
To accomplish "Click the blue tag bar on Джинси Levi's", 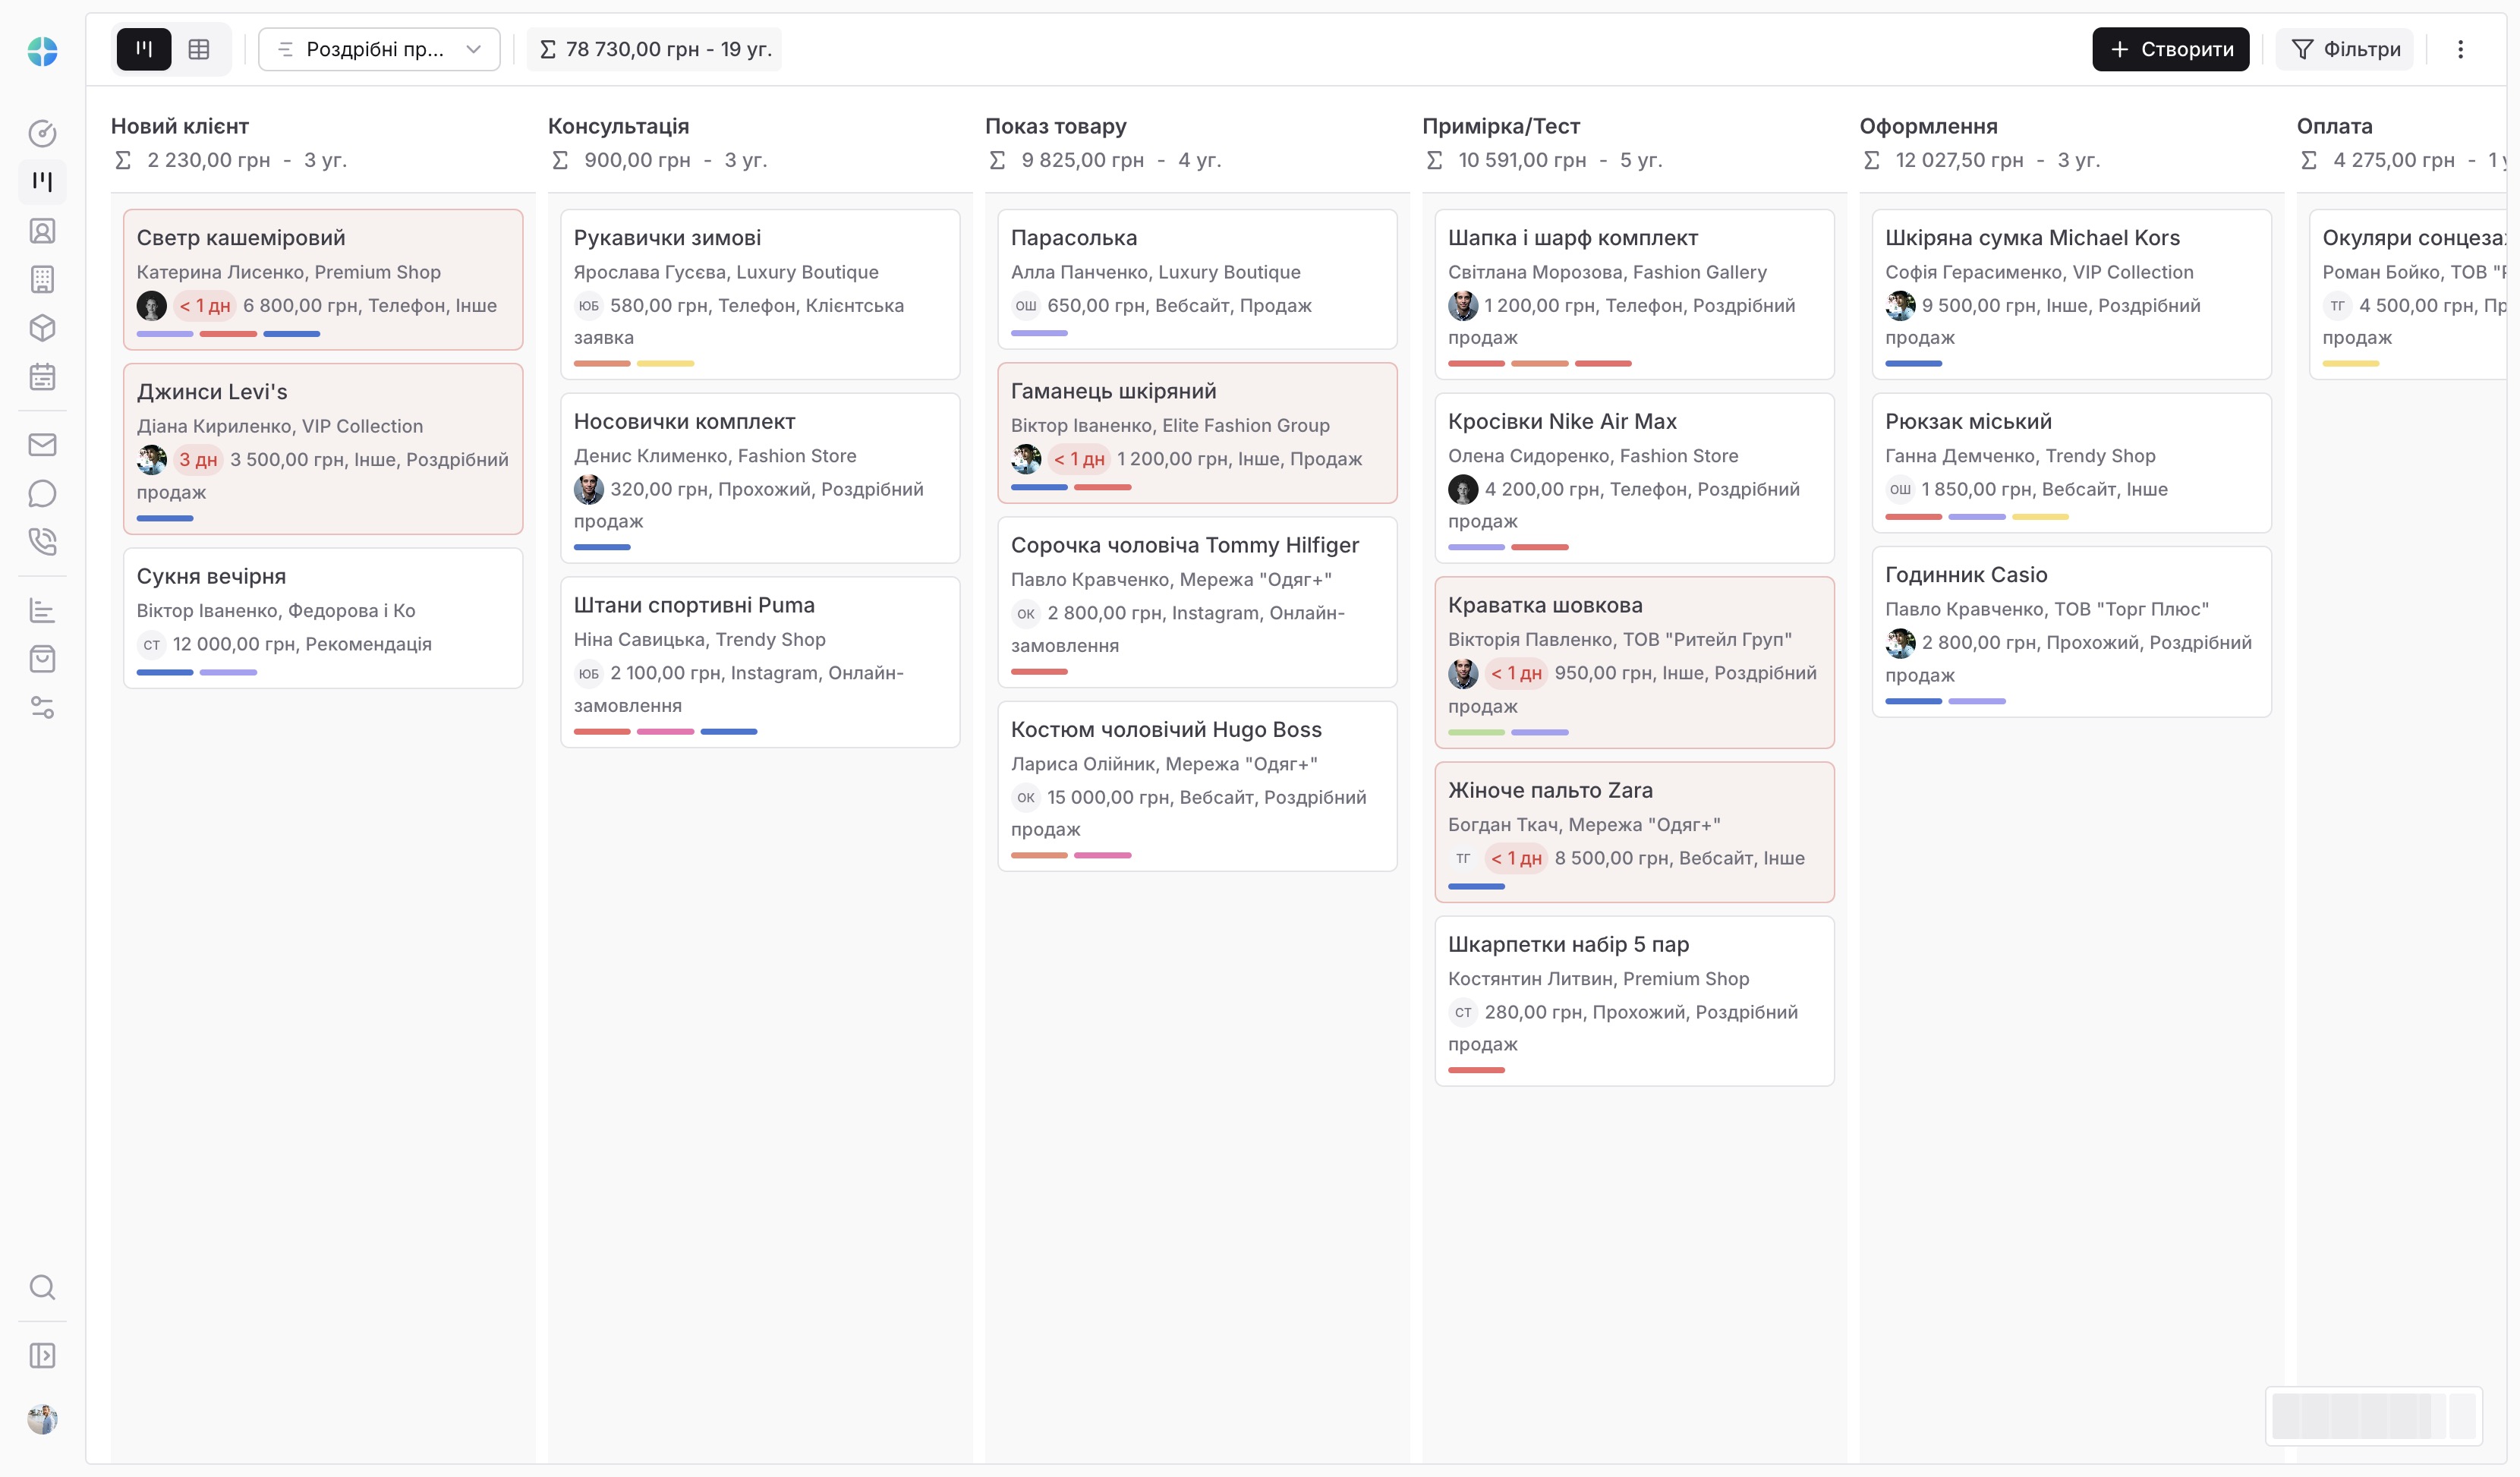I will 165,518.
